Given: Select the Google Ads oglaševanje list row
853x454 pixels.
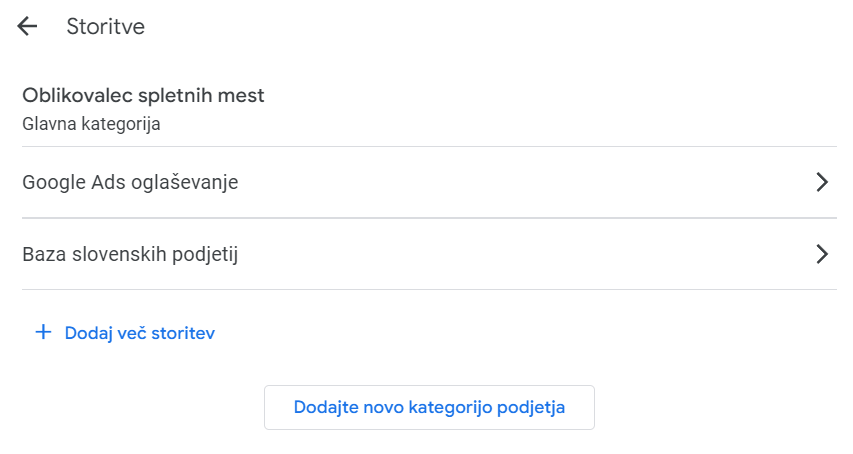Looking at the screenshot, I should pos(428,182).
